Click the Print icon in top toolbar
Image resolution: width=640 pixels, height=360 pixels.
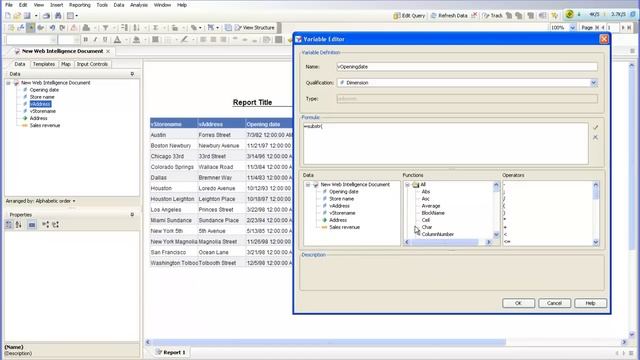click(47, 16)
